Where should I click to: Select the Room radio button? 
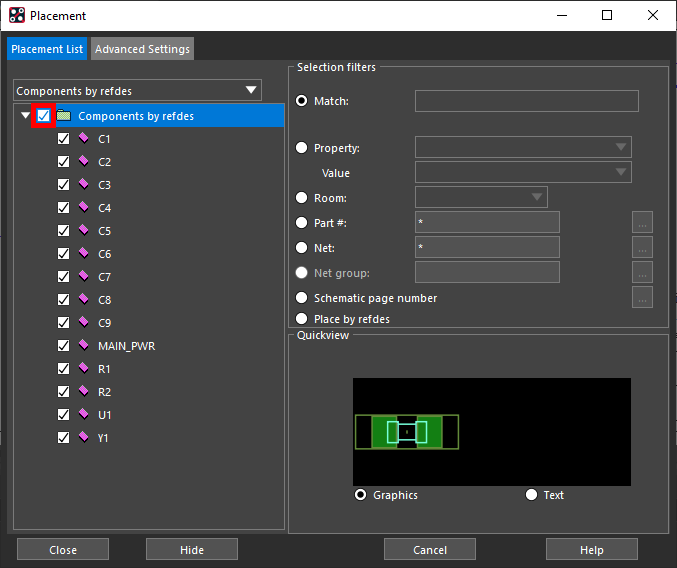click(301, 198)
